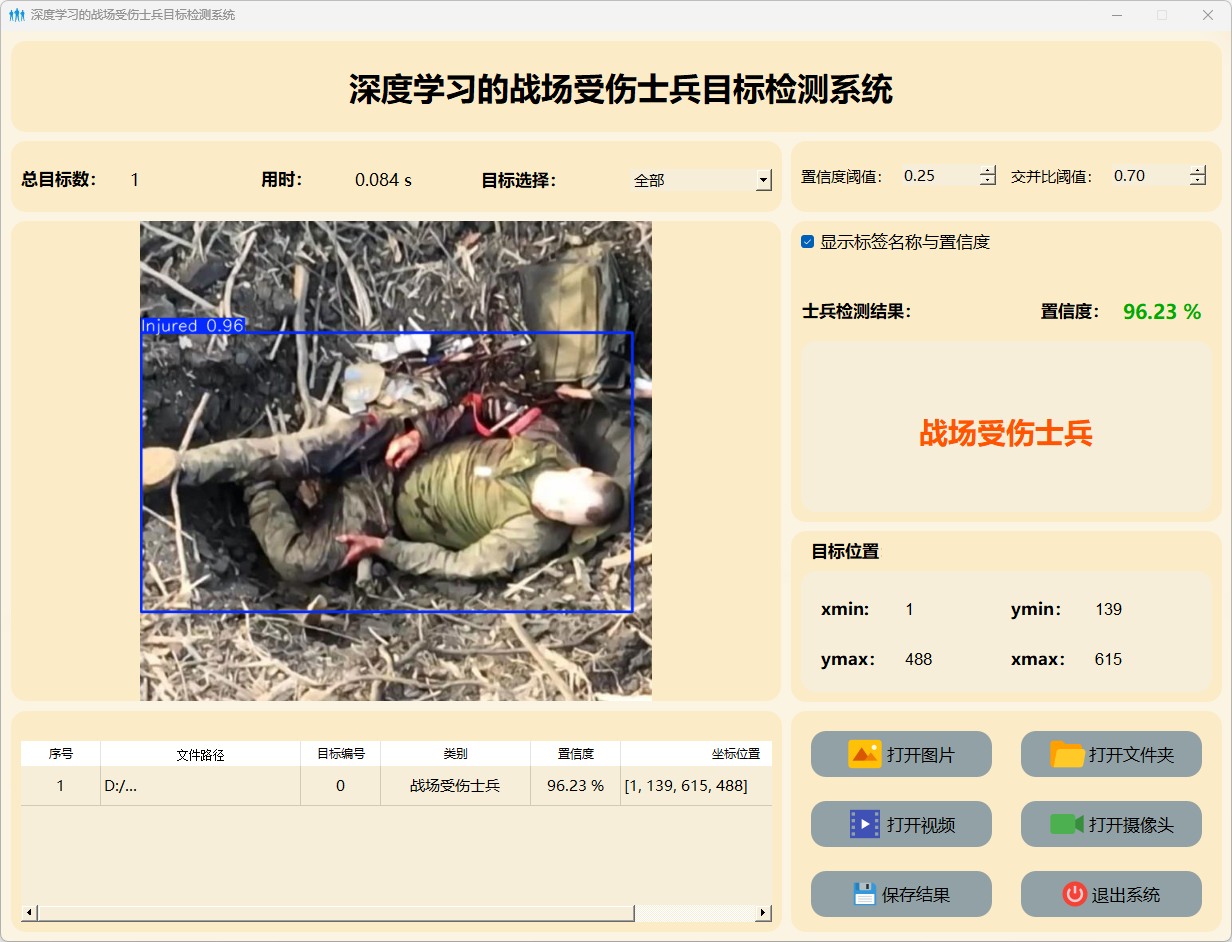Click the 置信度 column header in the table
Viewport: 1232px width, 942px height.
tap(575, 754)
